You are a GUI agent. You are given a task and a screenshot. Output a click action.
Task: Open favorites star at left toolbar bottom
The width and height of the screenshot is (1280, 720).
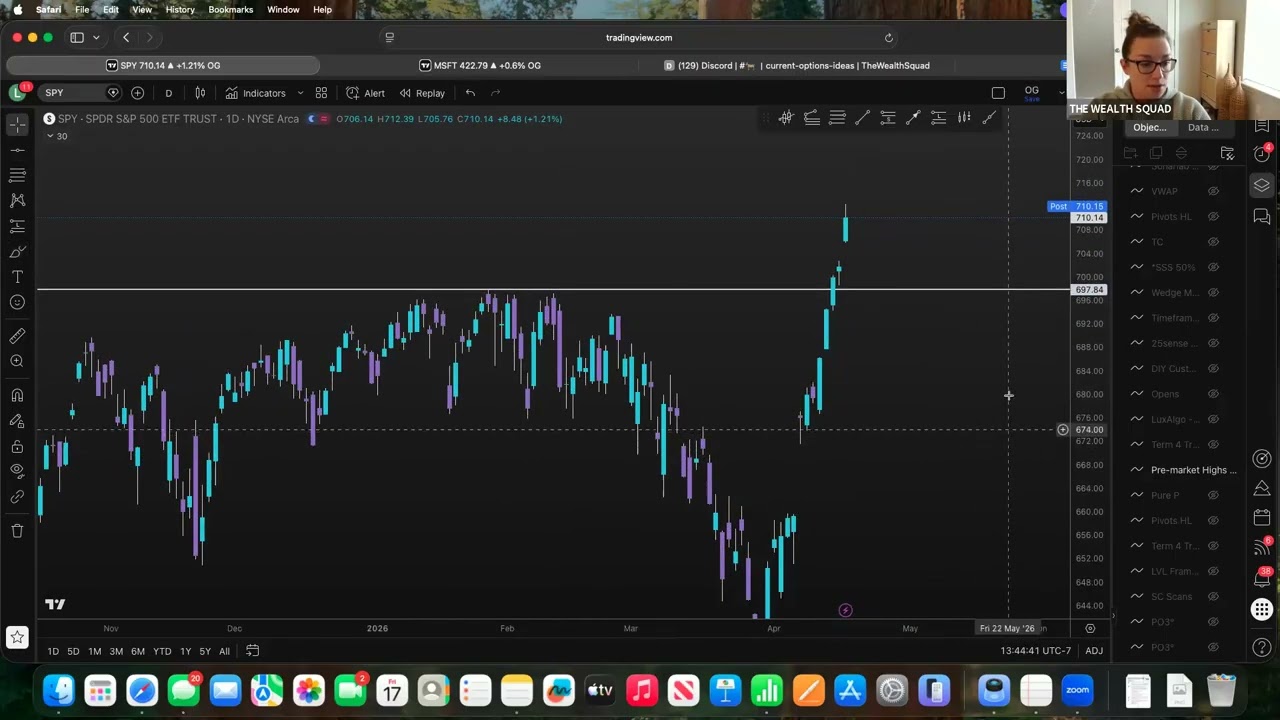coord(17,636)
